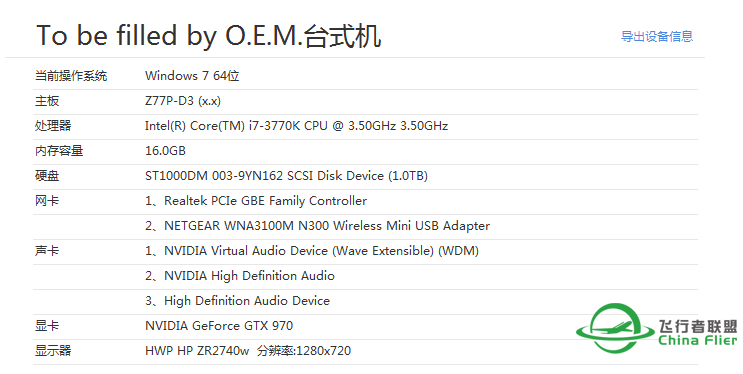This screenshot has width=743, height=374.
Task: Click the 导出设备信息 export link
Action: click(657, 36)
